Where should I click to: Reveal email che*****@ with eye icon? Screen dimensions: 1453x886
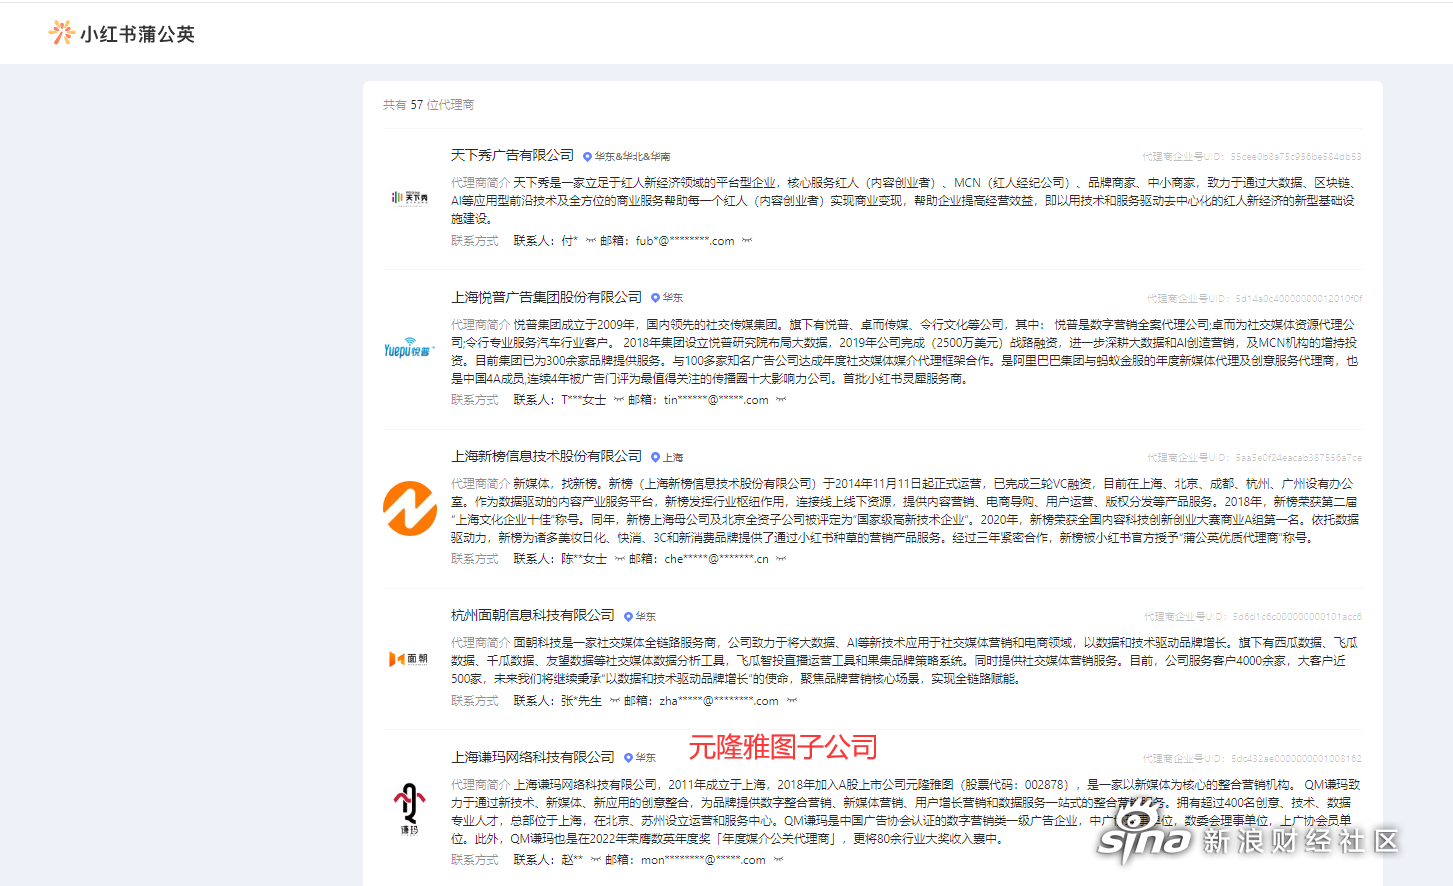click(780, 559)
